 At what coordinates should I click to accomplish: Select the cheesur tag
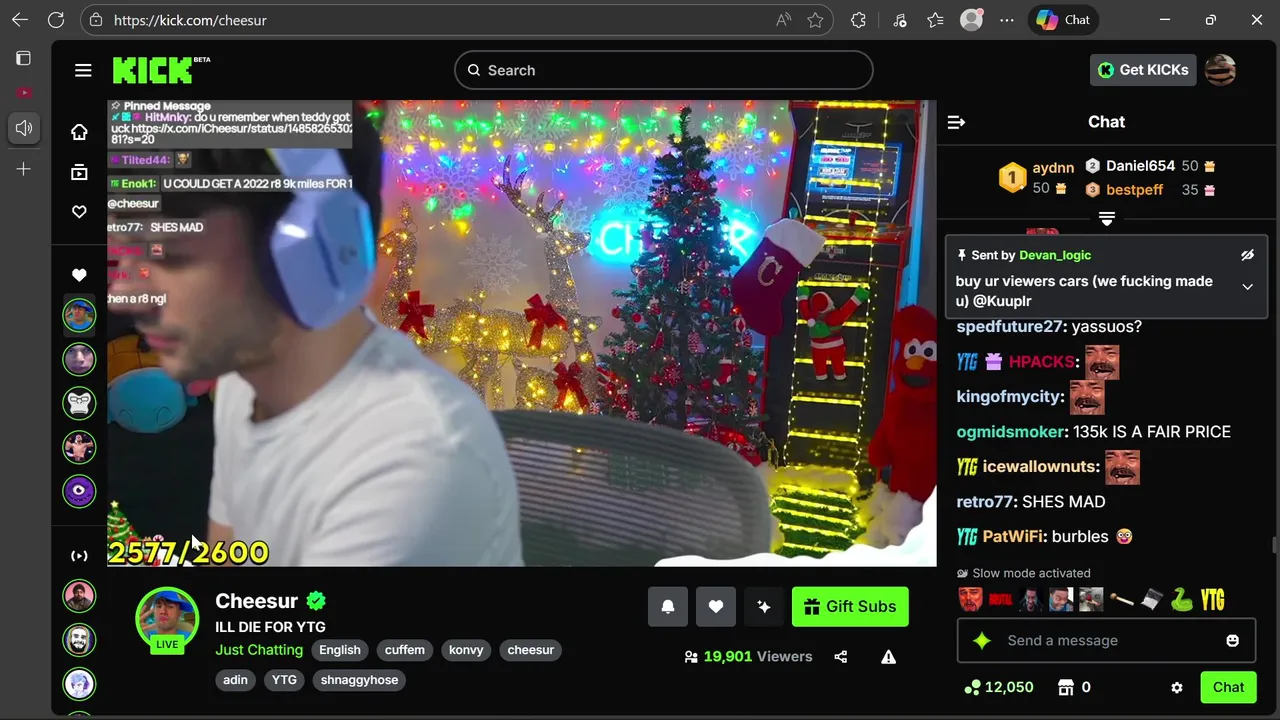tap(531, 650)
